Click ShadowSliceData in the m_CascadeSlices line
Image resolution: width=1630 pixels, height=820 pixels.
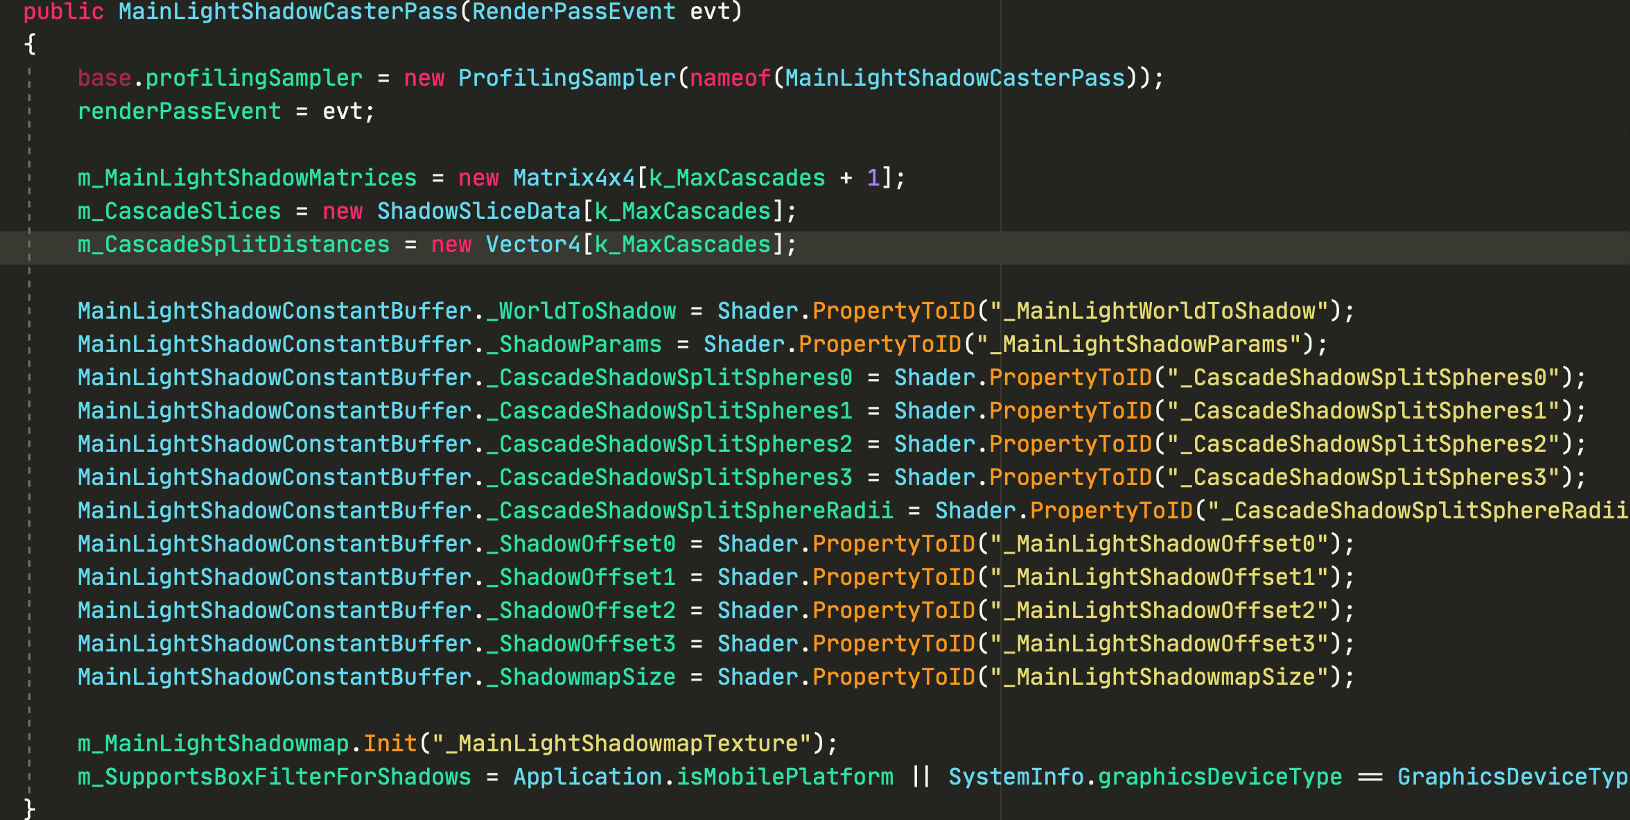pos(478,211)
